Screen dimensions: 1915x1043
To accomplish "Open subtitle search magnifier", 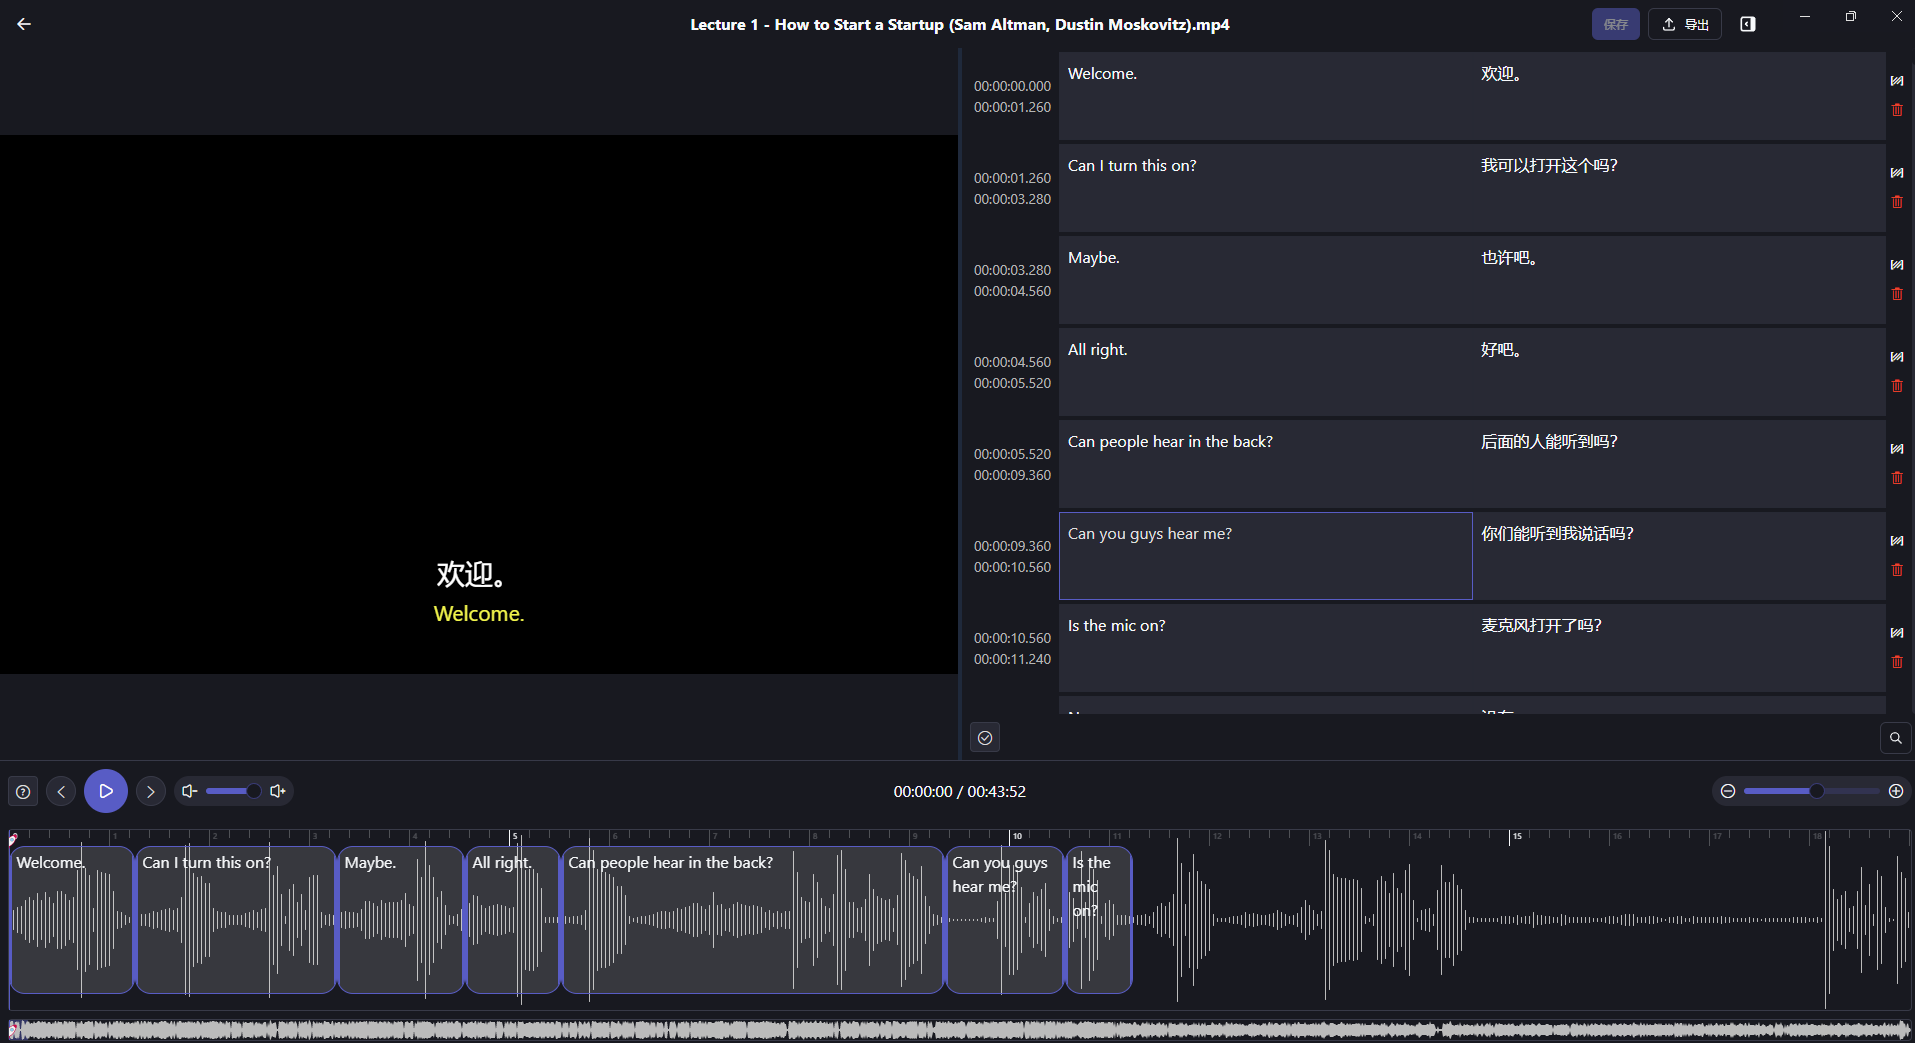I will [x=1895, y=738].
